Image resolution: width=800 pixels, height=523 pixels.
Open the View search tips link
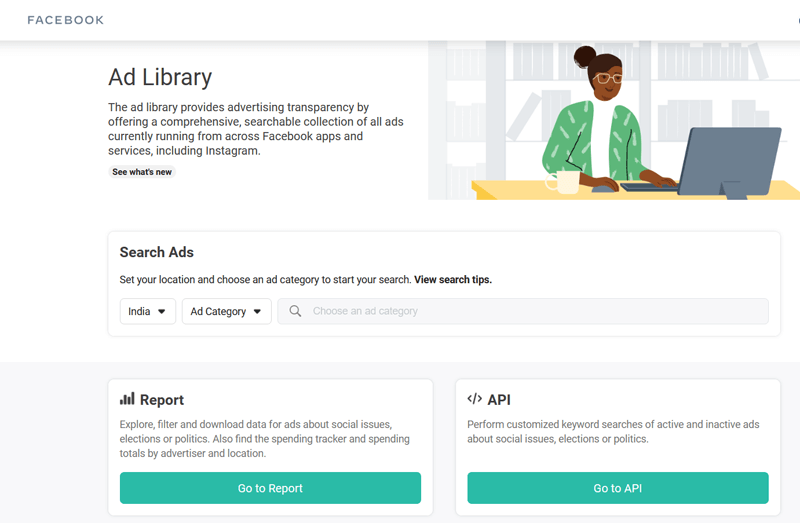point(453,280)
